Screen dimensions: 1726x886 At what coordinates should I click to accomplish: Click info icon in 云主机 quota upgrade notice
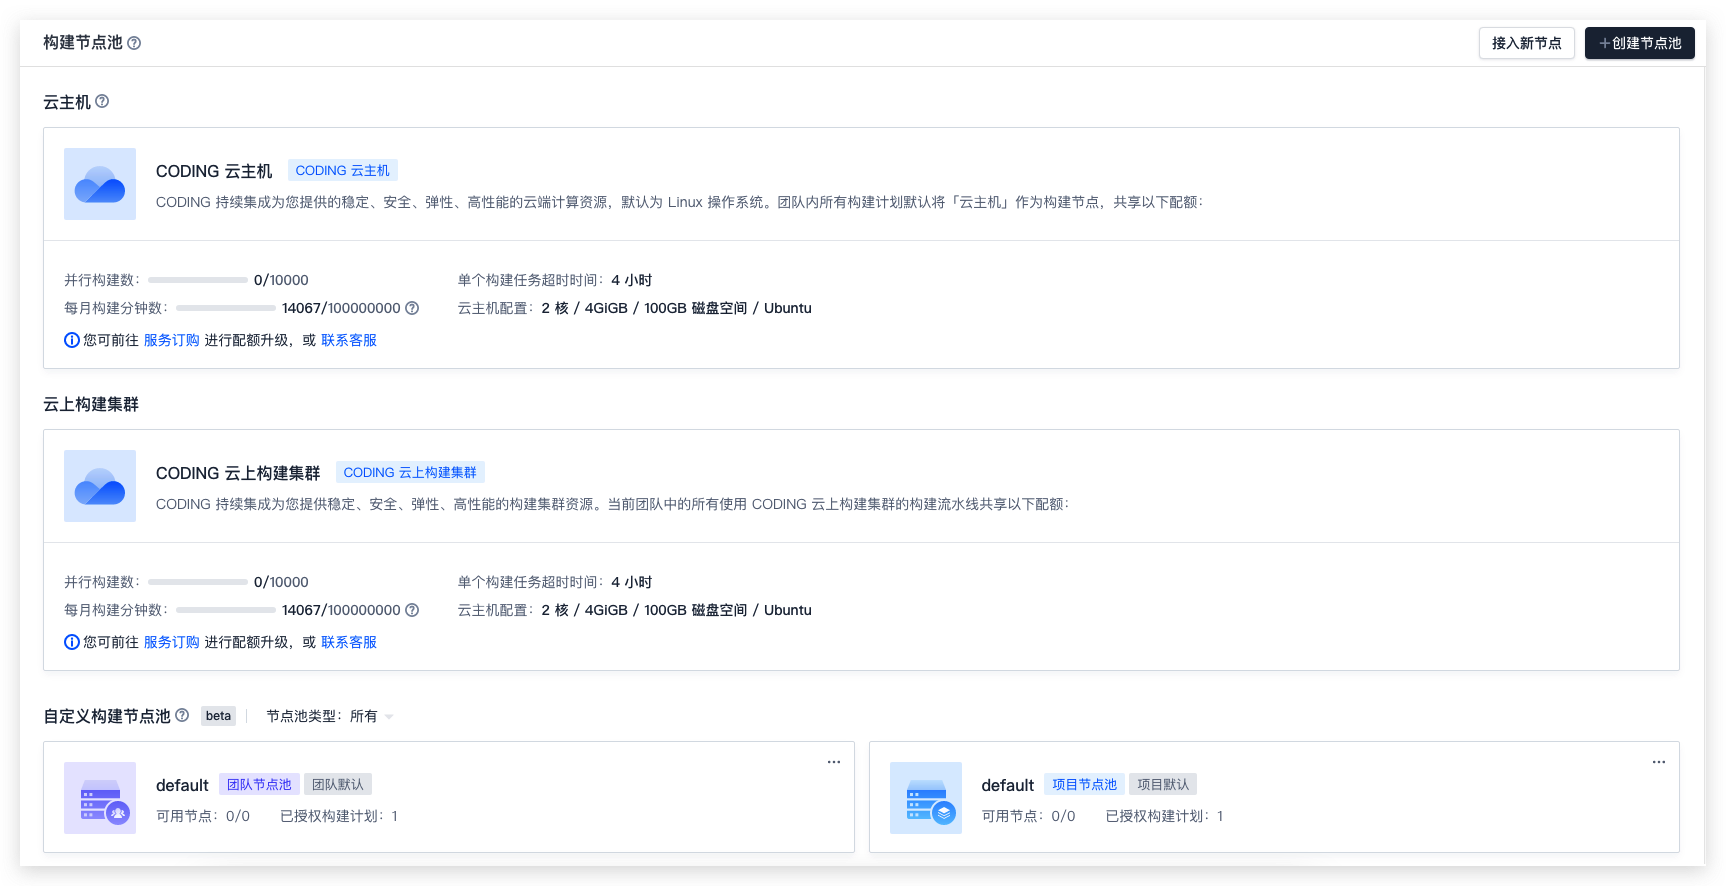point(72,340)
